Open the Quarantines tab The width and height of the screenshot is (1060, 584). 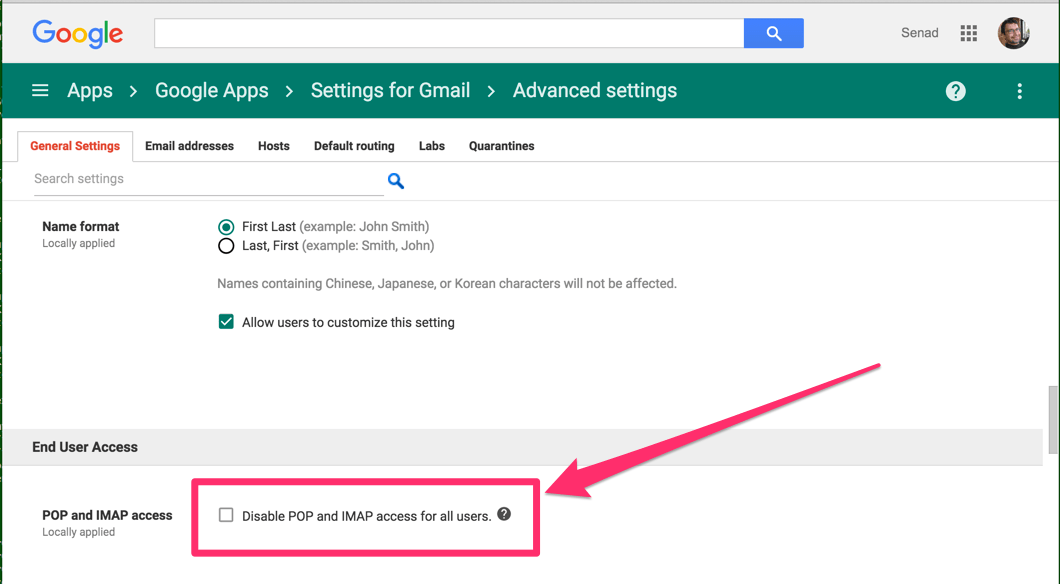(501, 146)
